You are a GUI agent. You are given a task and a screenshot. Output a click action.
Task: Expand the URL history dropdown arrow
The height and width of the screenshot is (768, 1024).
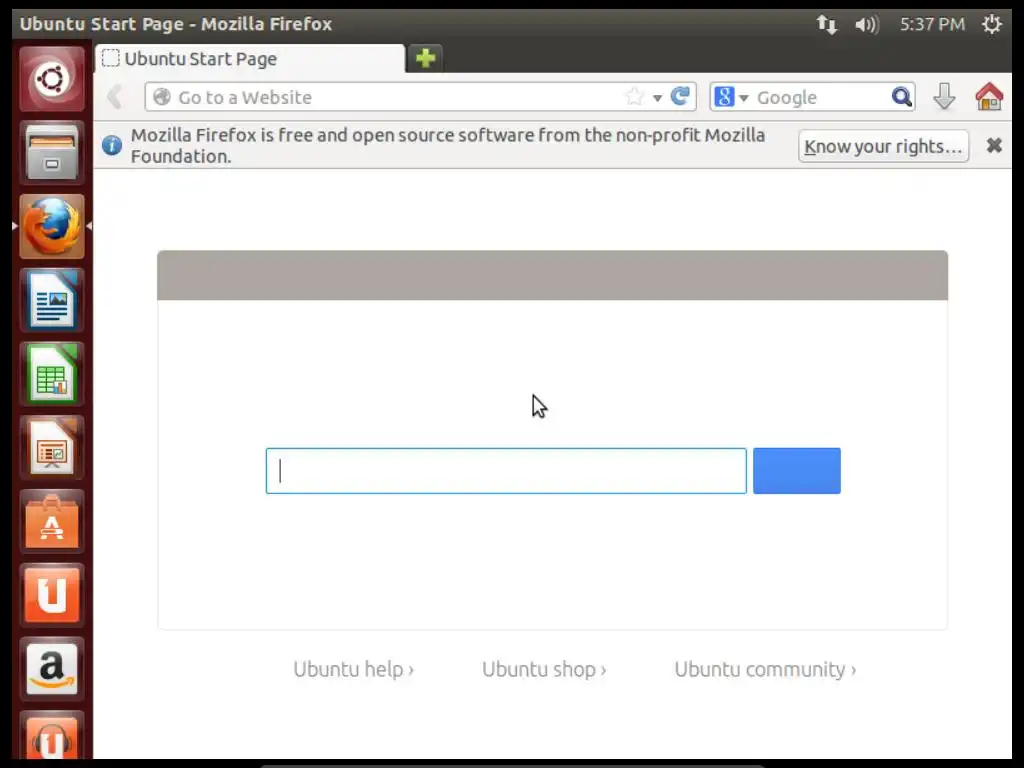pos(658,98)
